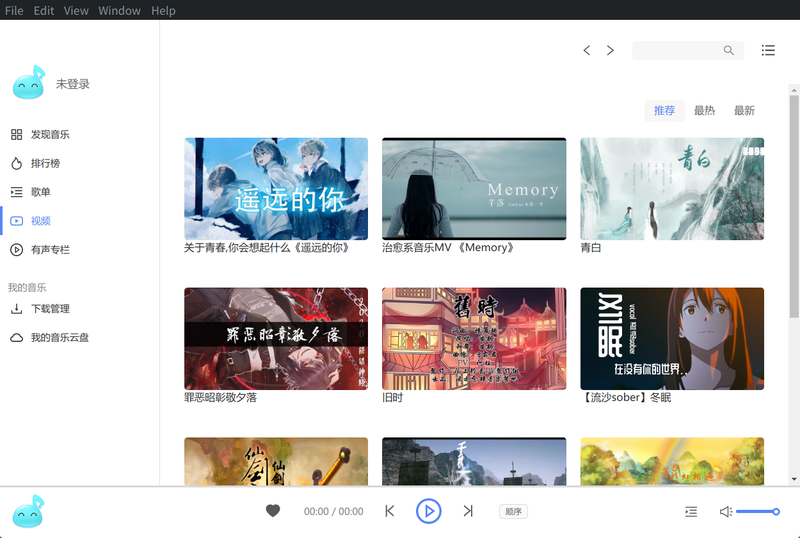Navigate forward with the right arrow
The height and width of the screenshot is (538, 800).
click(x=610, y=50)
